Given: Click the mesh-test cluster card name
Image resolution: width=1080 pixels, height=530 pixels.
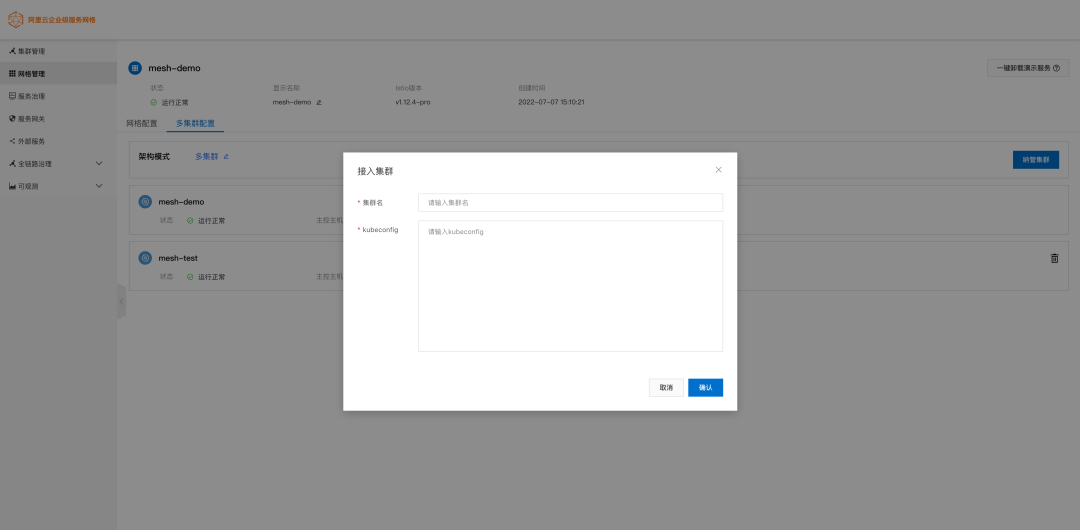Looking at the screenshot, I should pyautogui.click(x=178, y=258).
